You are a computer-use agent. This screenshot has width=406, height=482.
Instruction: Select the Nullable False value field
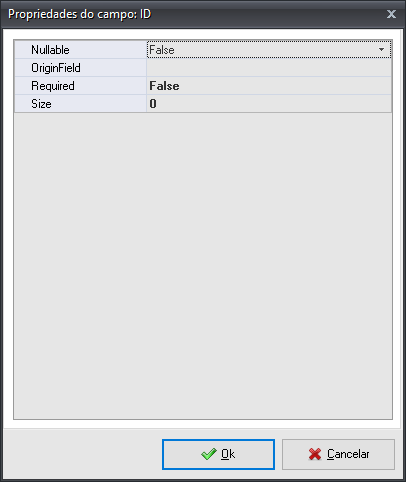point(269,50)
